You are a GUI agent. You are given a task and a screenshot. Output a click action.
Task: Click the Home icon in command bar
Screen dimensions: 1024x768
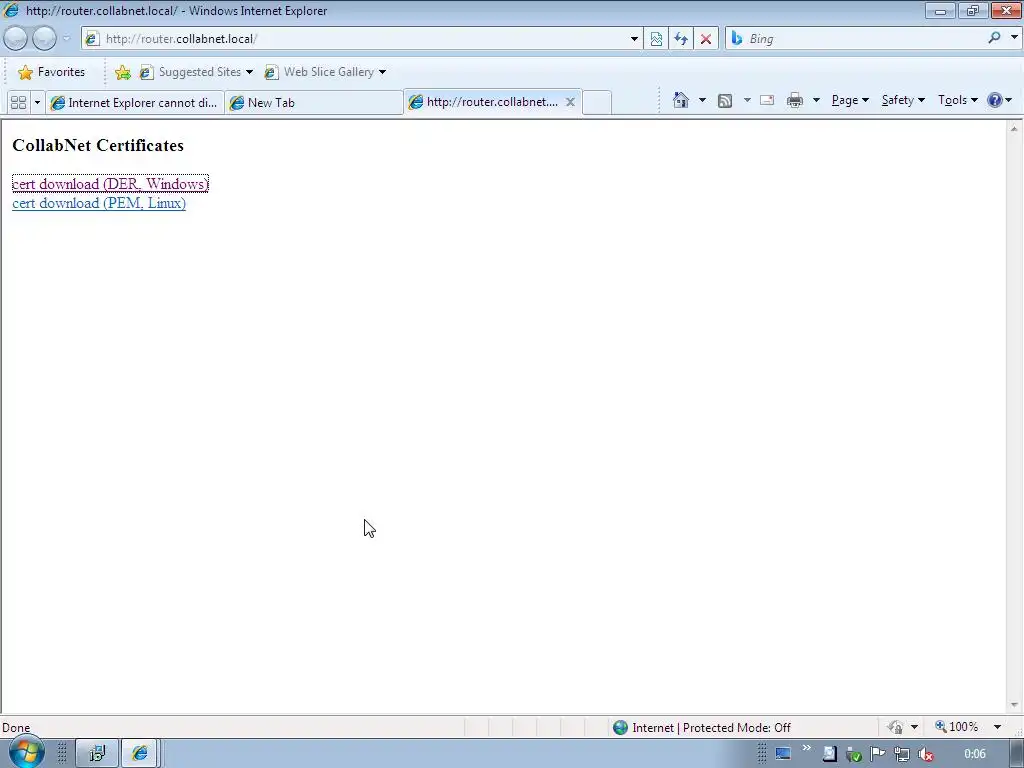pos(680,100)
